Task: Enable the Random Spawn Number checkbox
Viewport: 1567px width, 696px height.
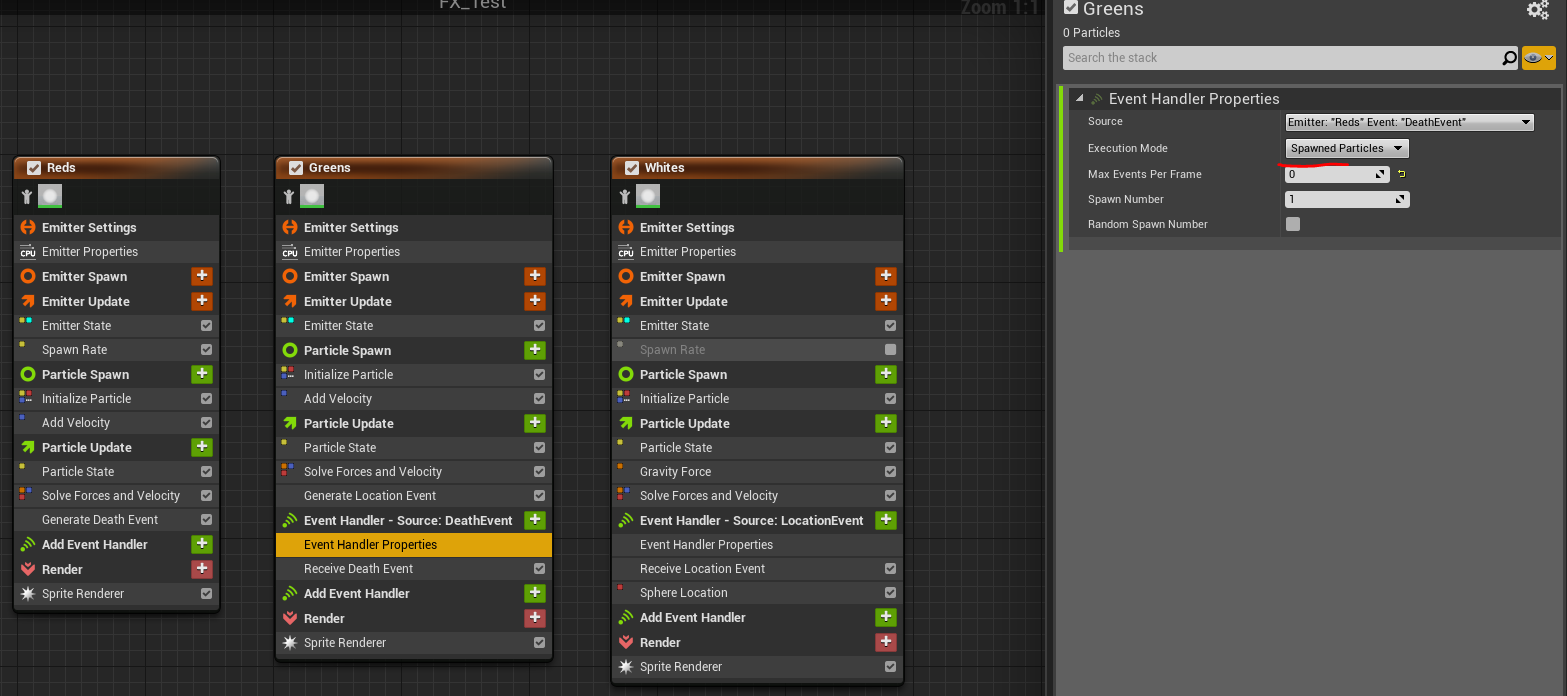Action: 1293,224
